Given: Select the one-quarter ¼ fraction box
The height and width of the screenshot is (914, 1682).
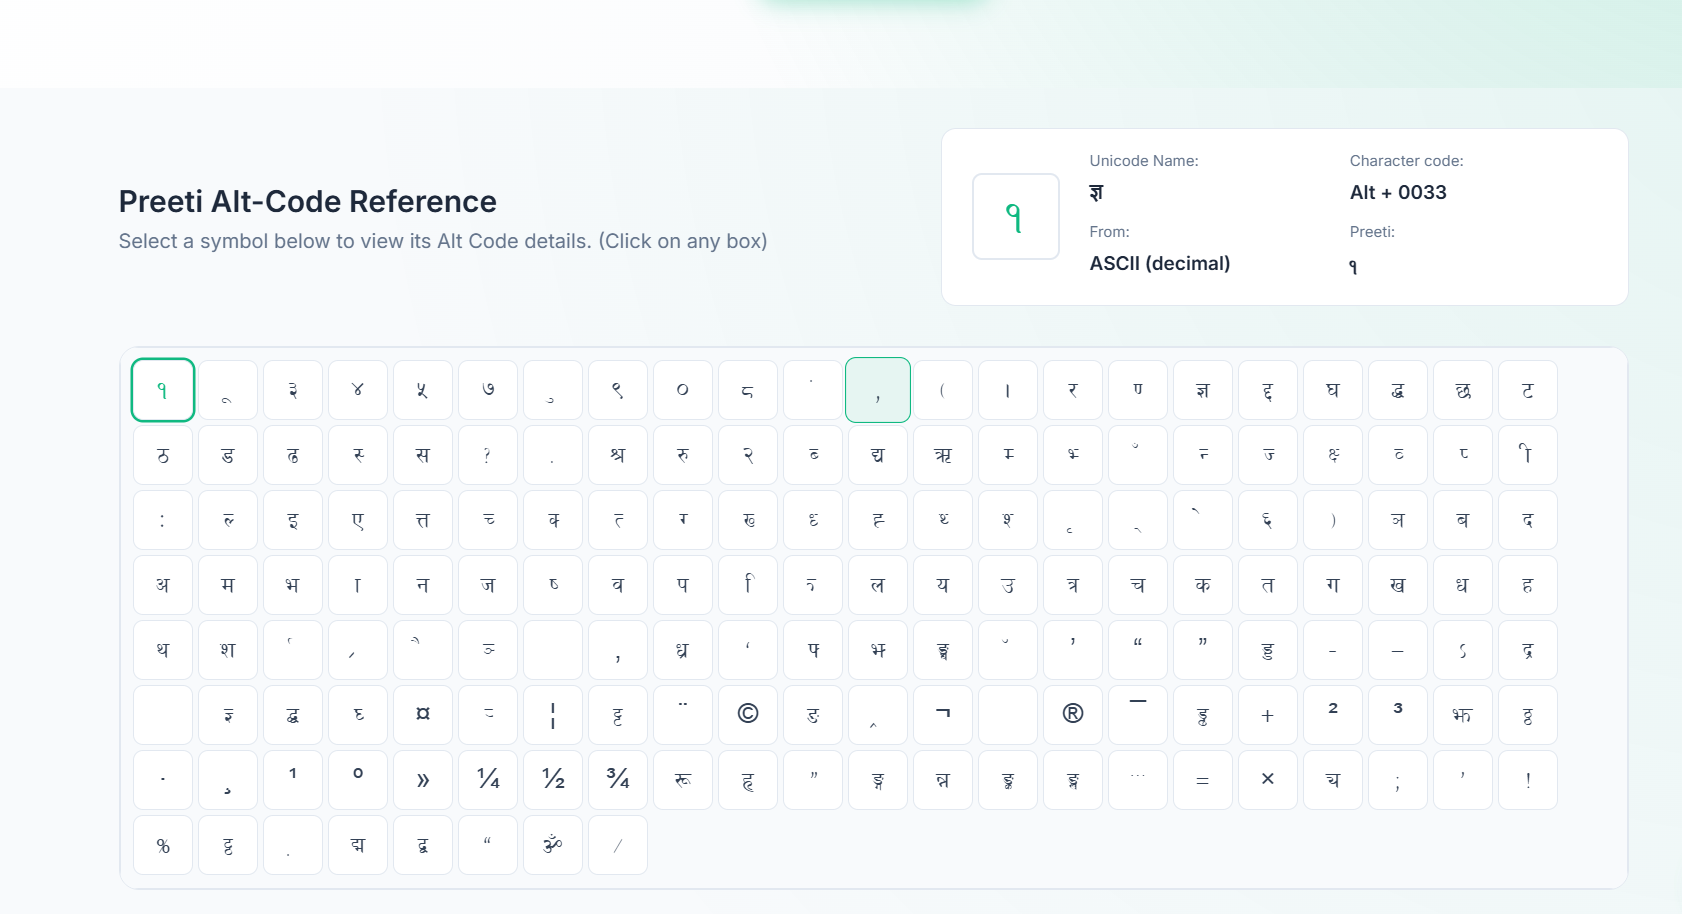Looking at the screenshot, I should coord(488,779).
